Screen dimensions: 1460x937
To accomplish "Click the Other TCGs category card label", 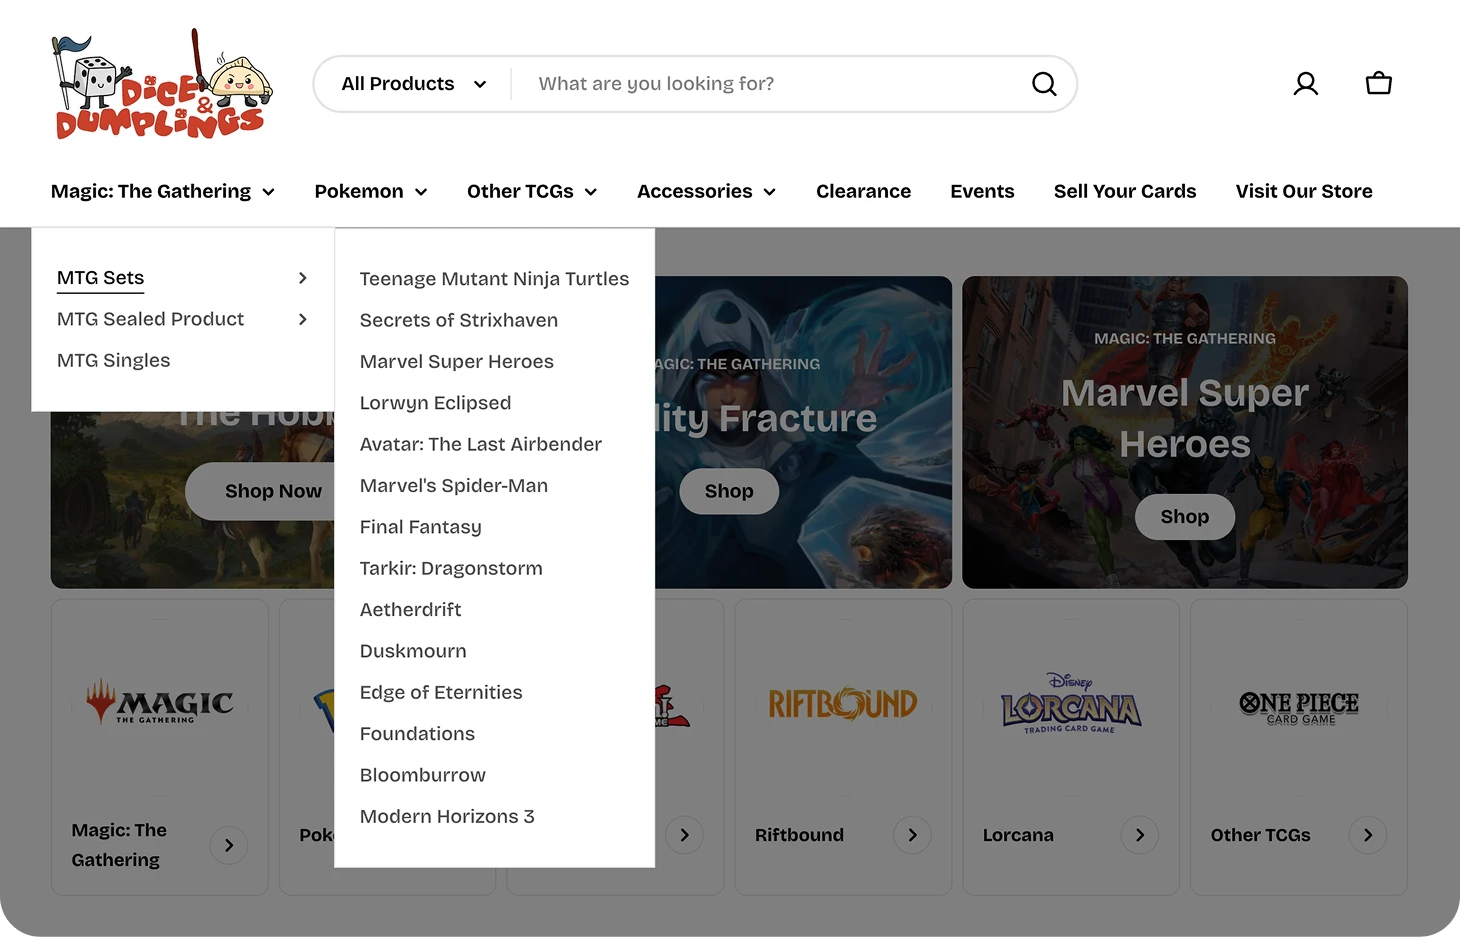I will 1260,835.
